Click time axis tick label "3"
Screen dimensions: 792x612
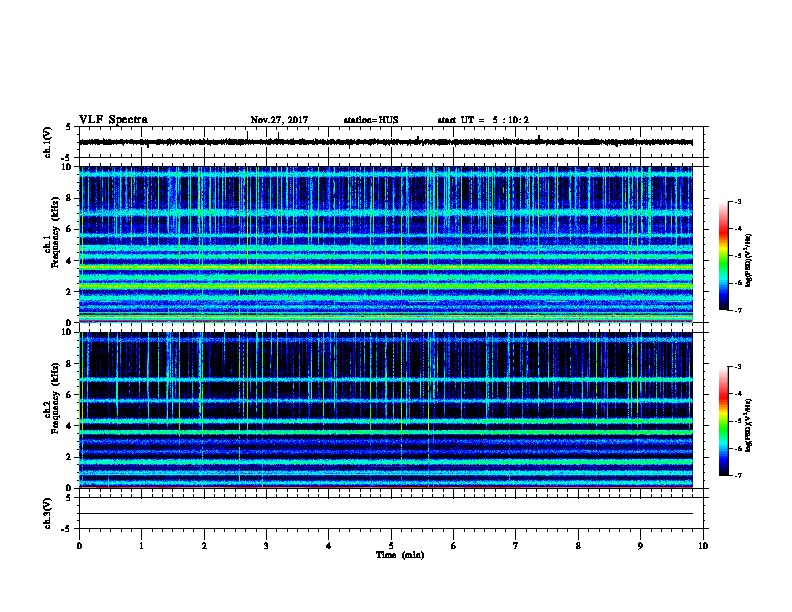[266, 546]
